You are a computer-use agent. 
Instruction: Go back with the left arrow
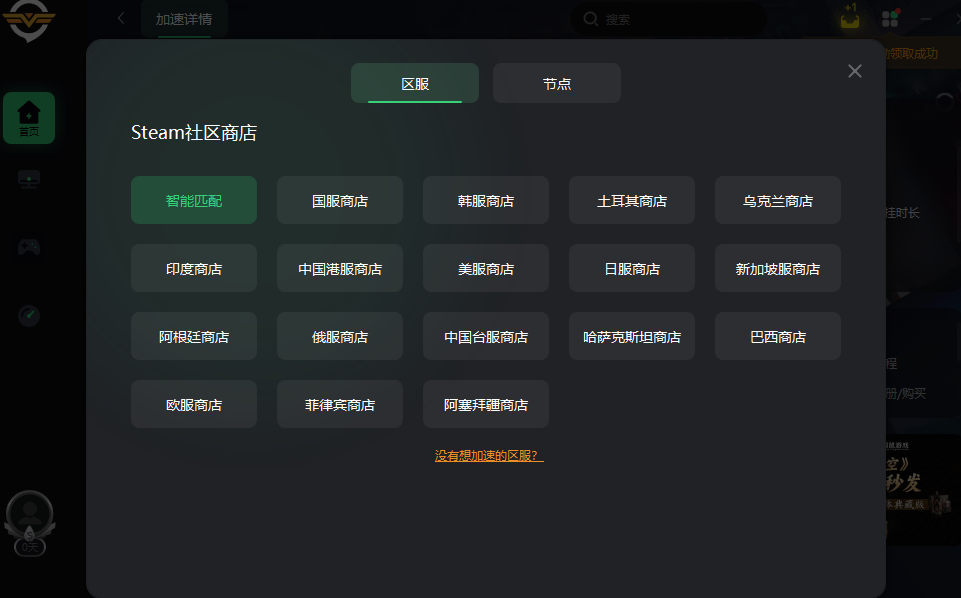click(x=121, y=18)
